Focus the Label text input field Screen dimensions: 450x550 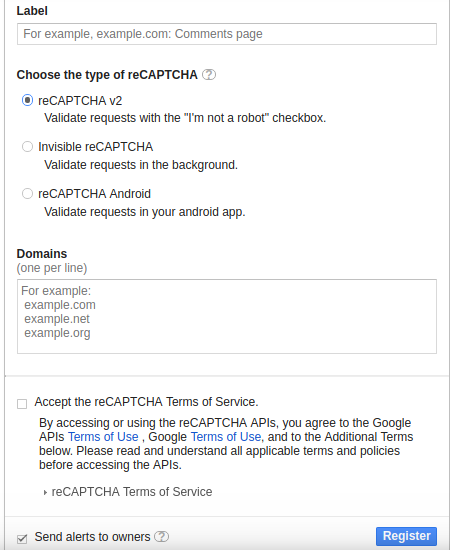tap(227, 34)
